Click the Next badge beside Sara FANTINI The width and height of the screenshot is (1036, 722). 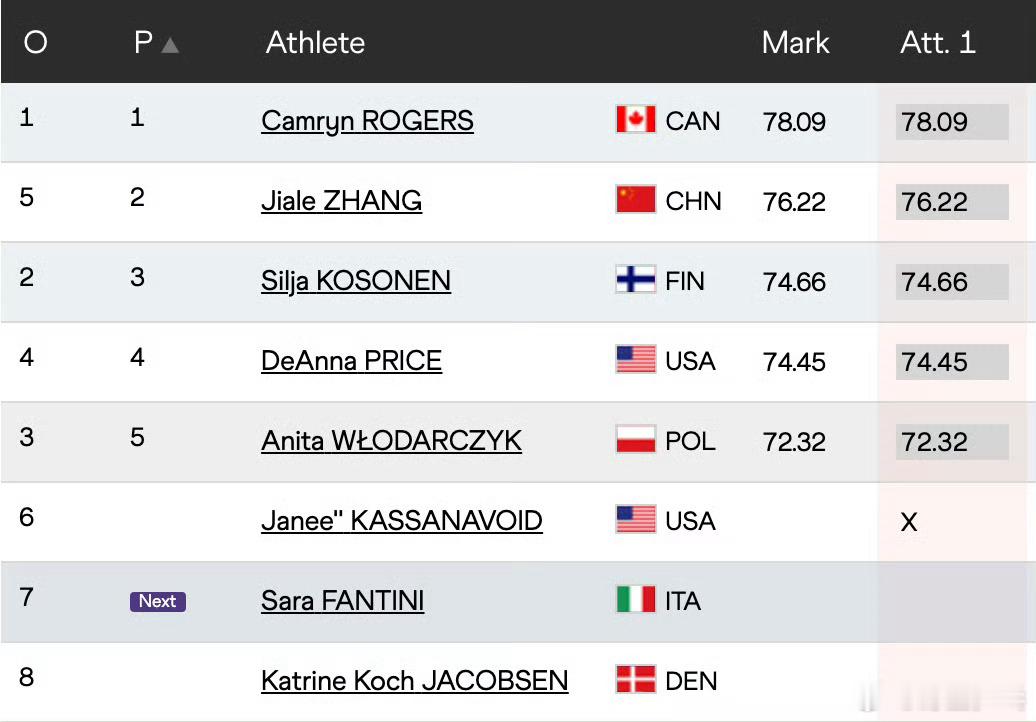point(158,601)
